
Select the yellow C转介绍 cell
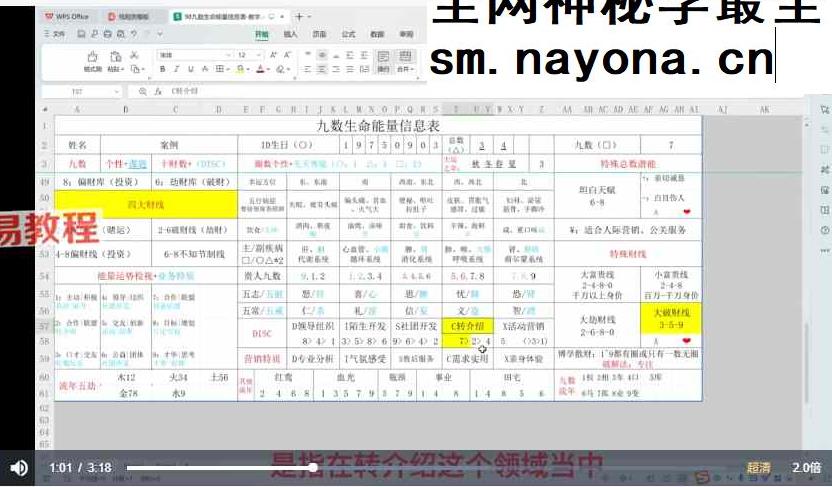[467, 326]
